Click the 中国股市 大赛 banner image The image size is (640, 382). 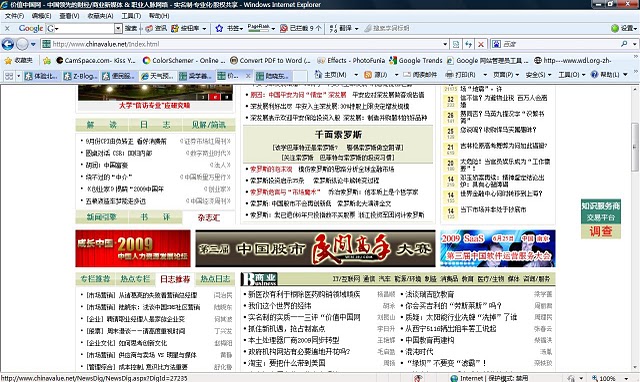[315, 249]
